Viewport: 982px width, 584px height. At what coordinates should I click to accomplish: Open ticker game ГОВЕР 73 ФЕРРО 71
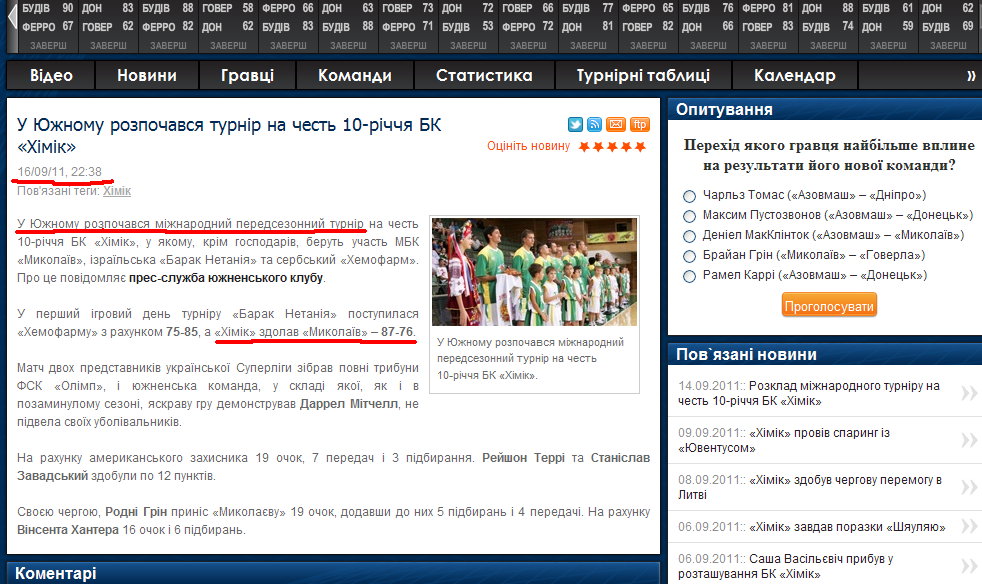point(408,26)
